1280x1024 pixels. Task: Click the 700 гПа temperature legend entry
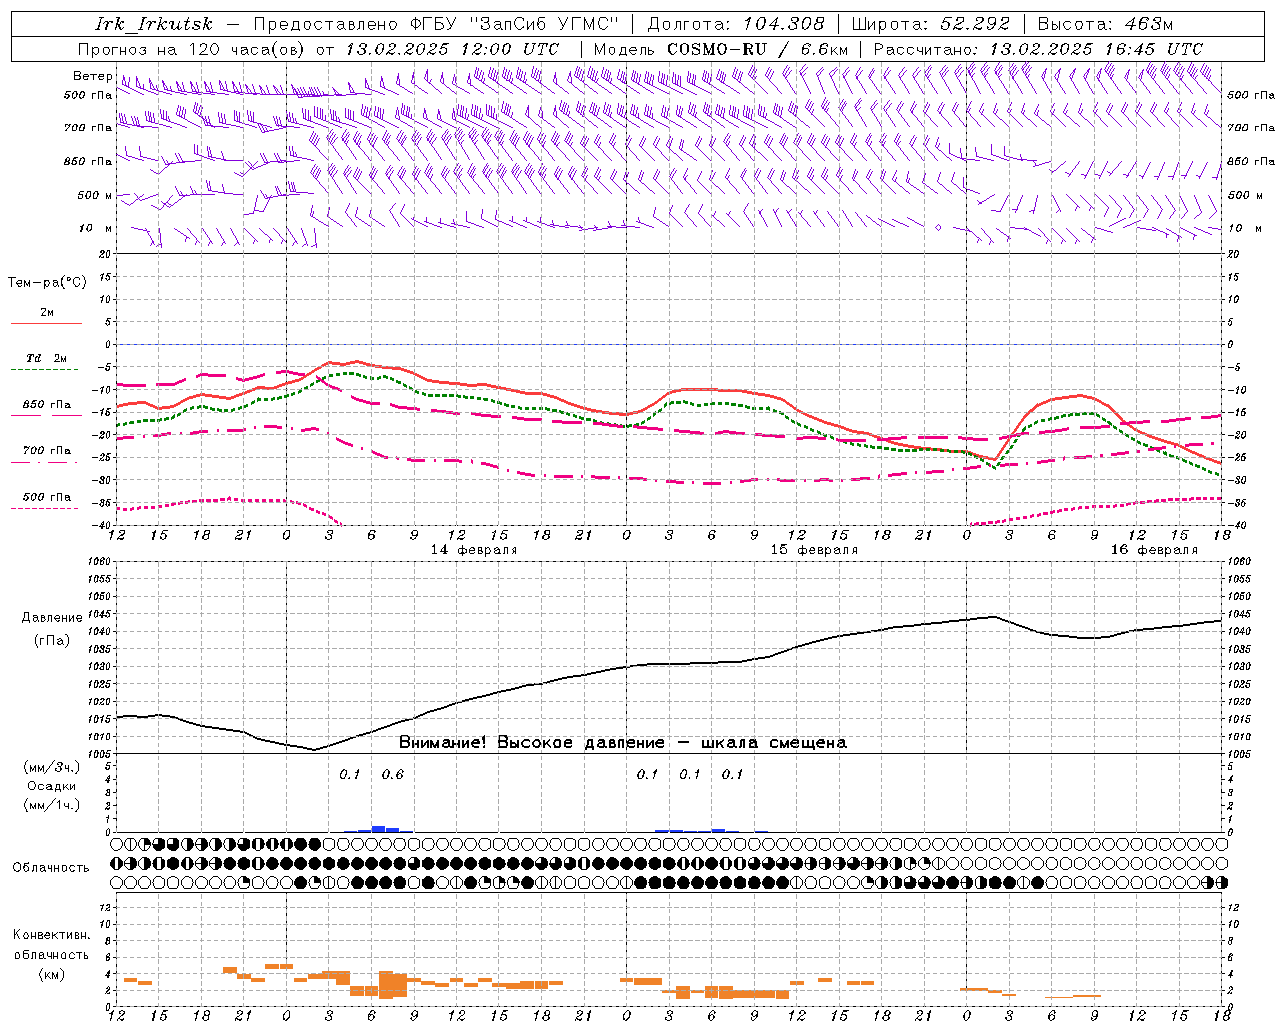47,451
